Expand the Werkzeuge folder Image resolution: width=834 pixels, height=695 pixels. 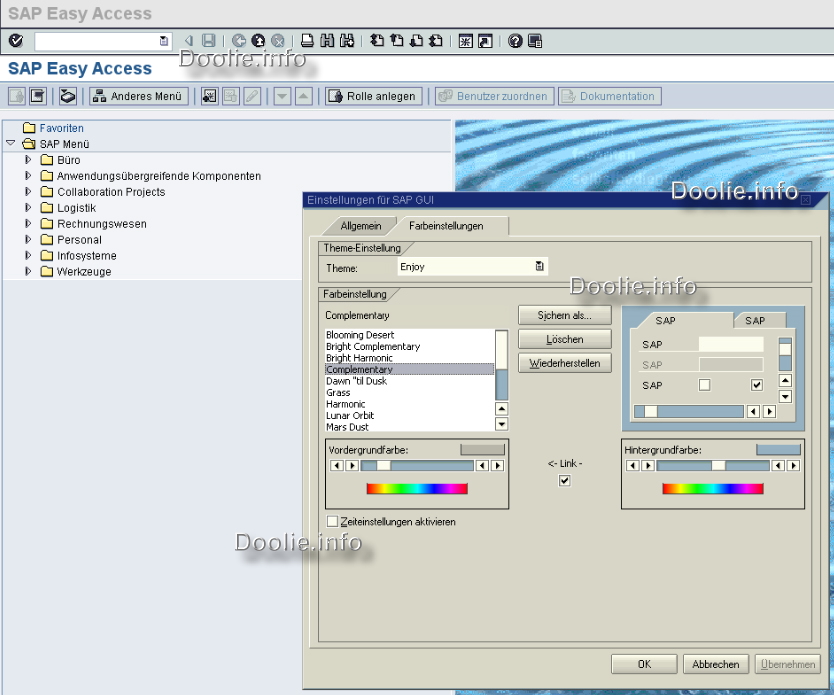tap(28, 271)
